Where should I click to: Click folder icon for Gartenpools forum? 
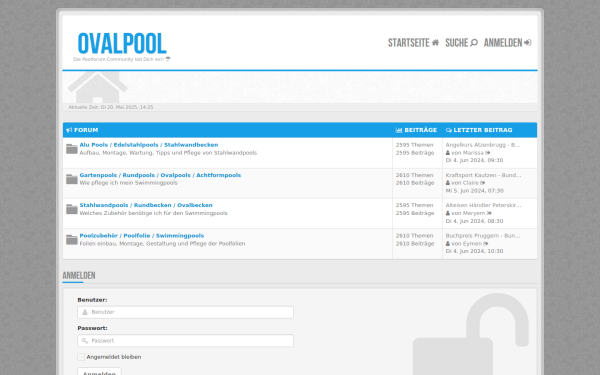click(x=72, y=179)
